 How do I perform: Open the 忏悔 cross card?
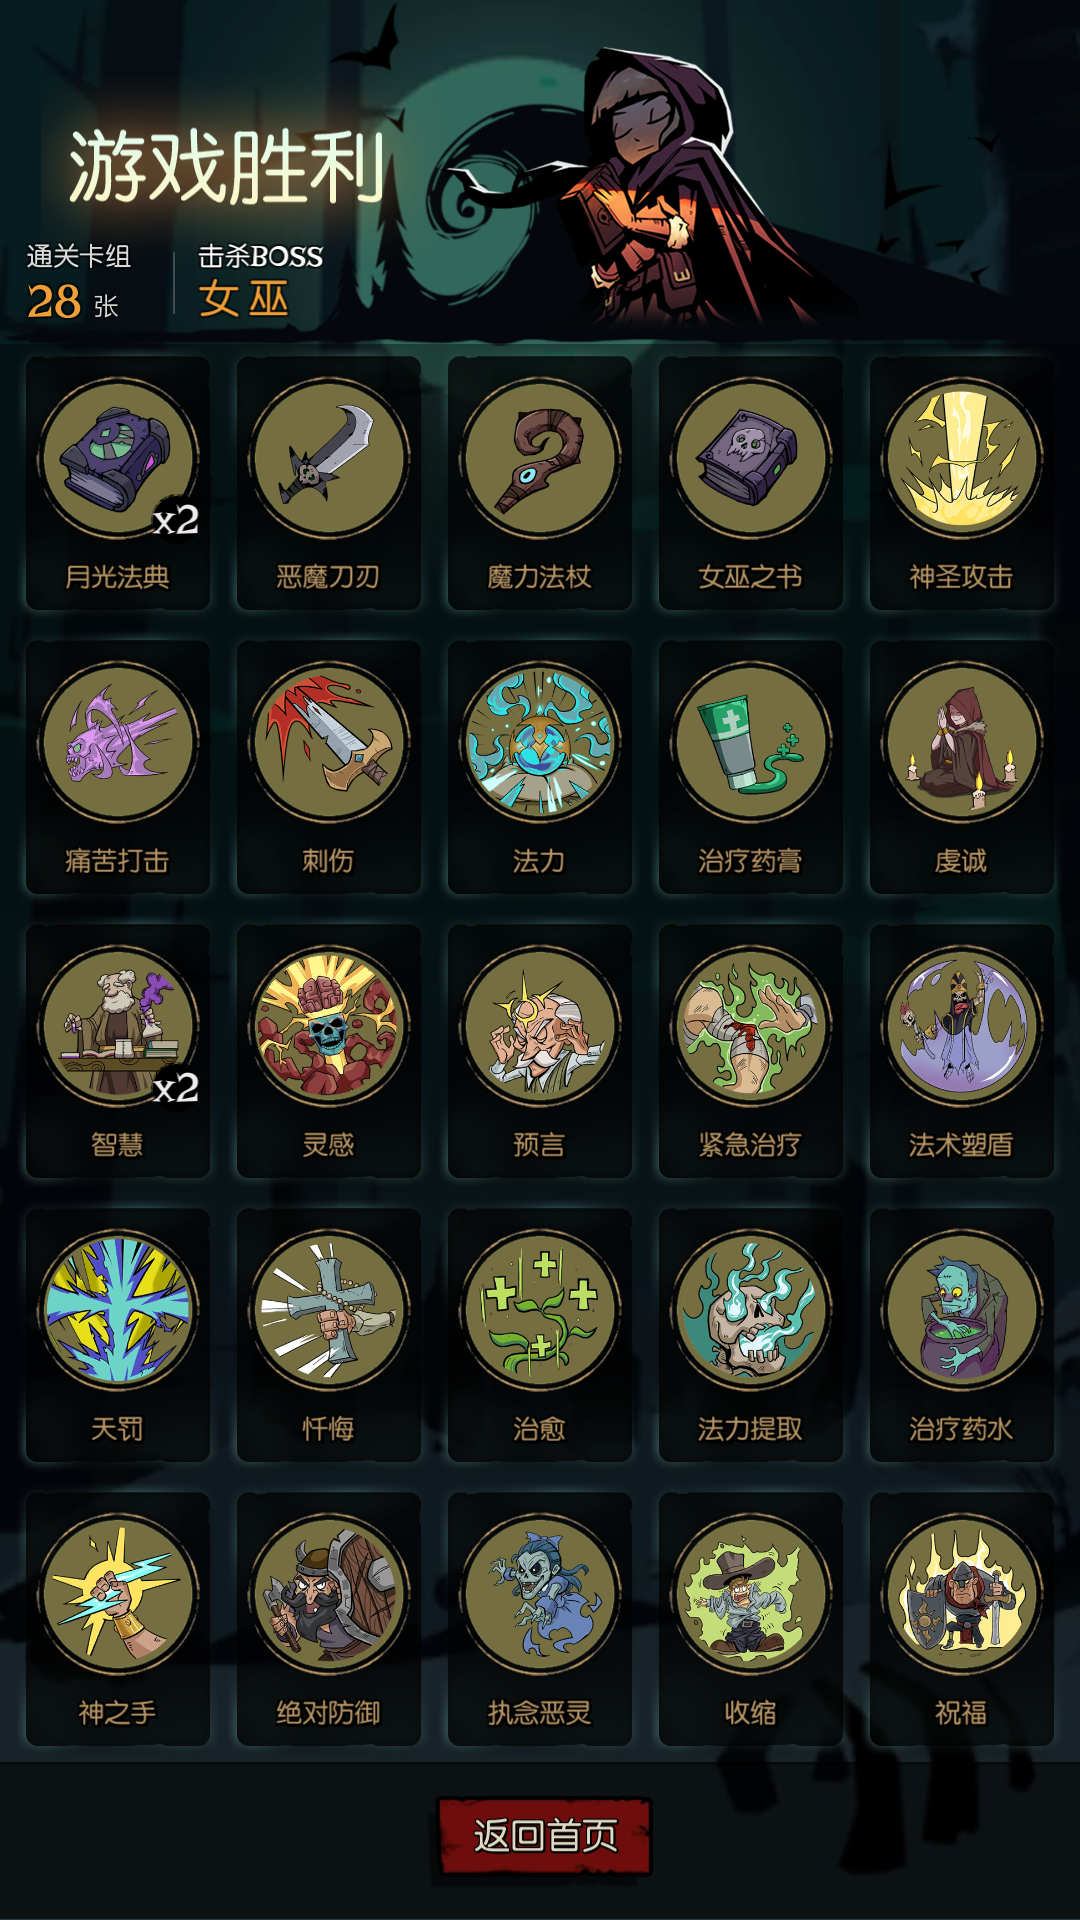pos(329,1335)
